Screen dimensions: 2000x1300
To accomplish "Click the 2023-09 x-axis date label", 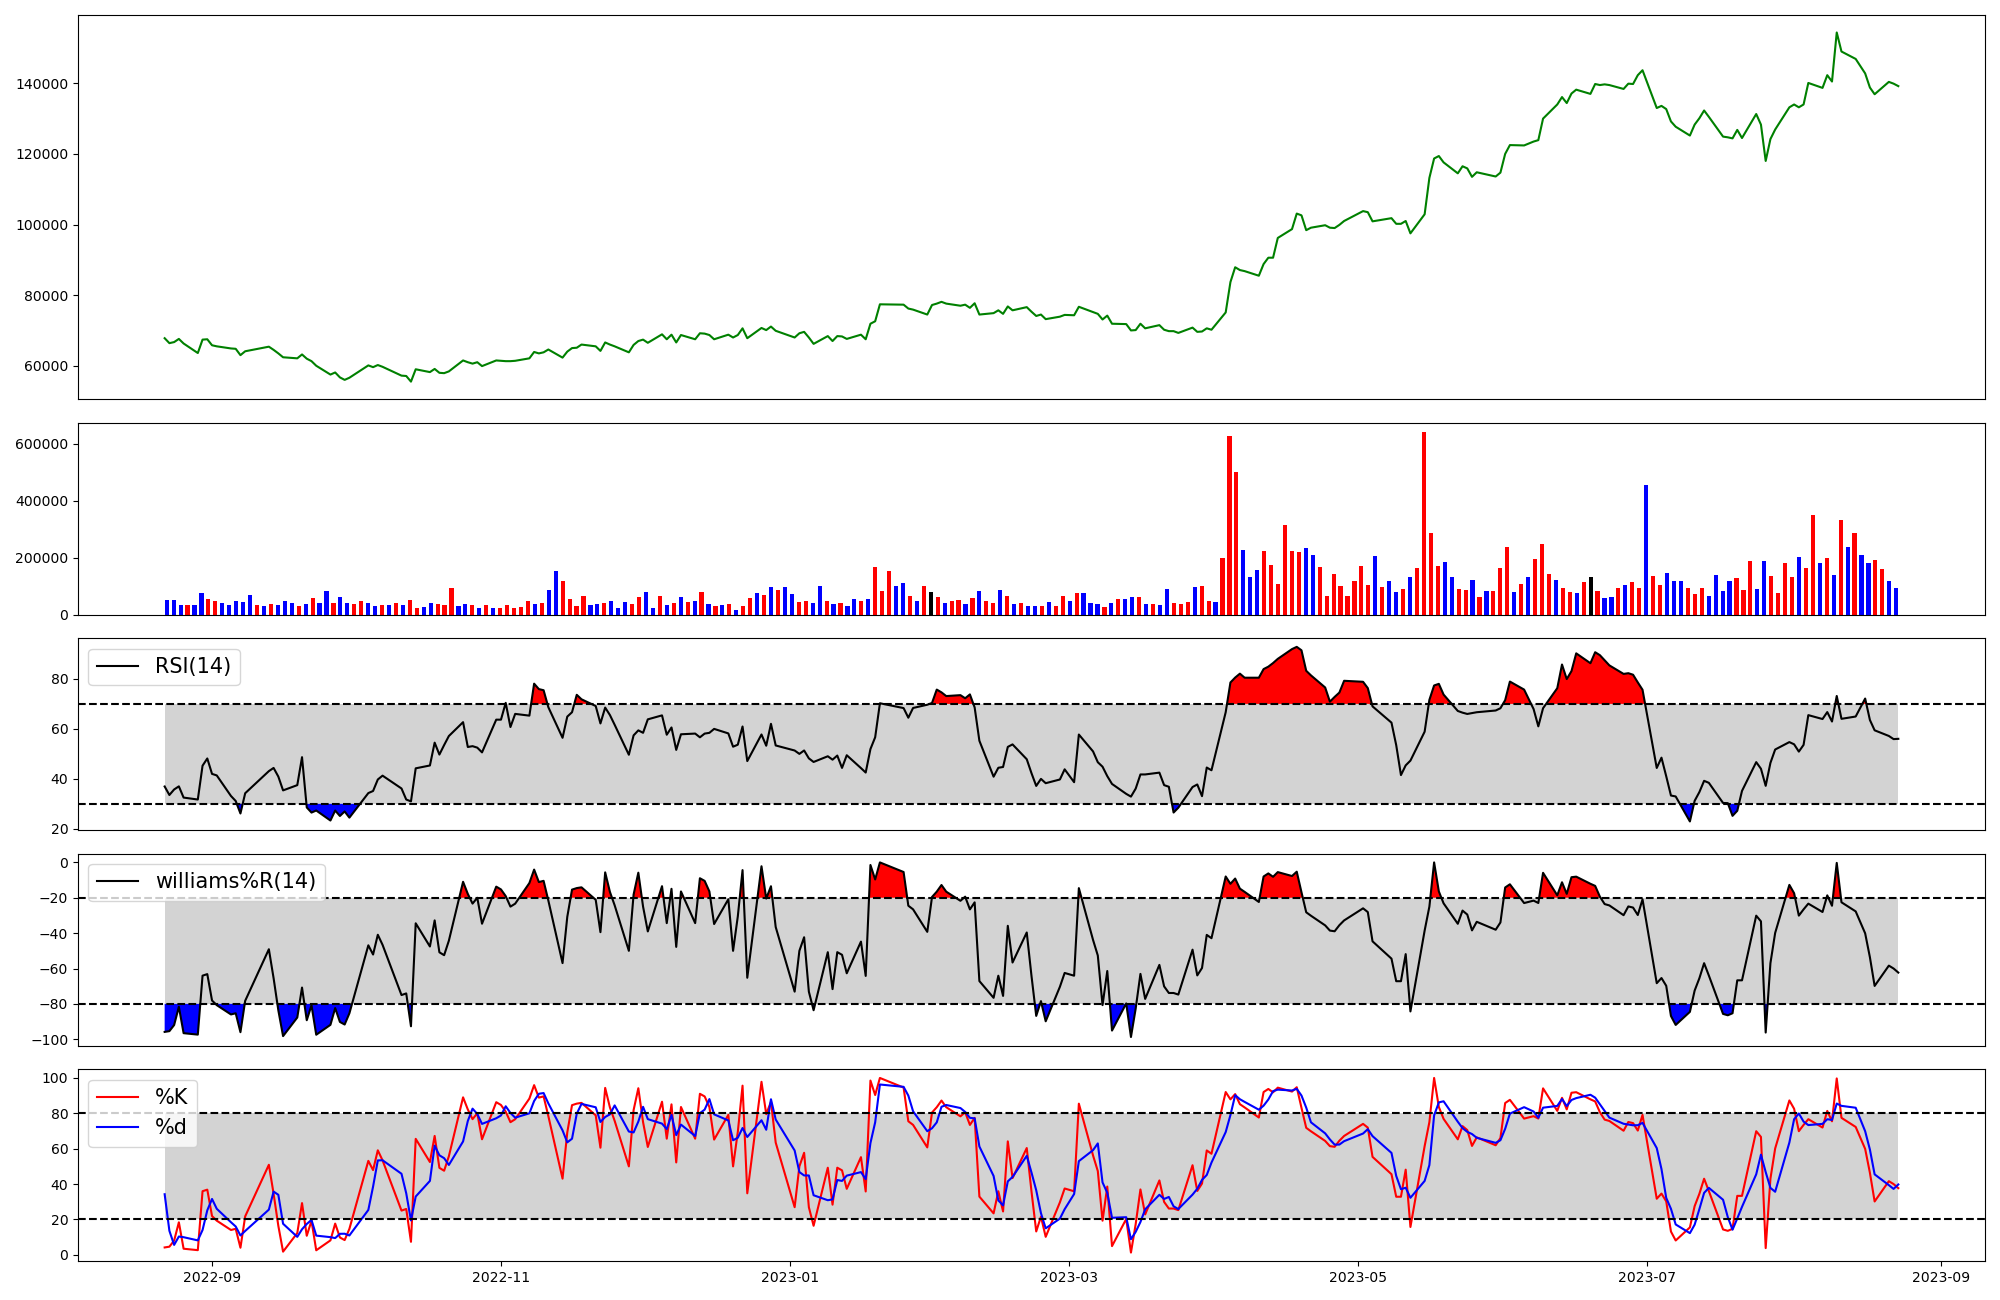I will 1941,1277.
